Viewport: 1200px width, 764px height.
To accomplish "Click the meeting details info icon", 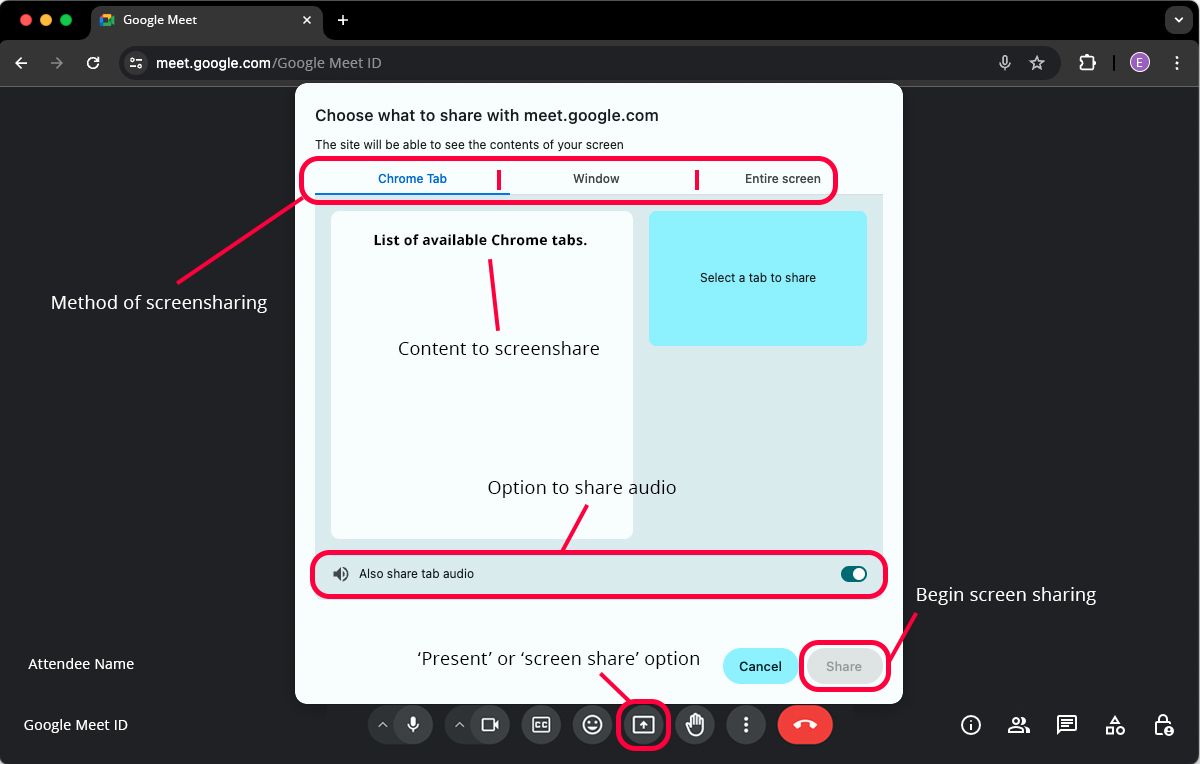I will (970, 724).
